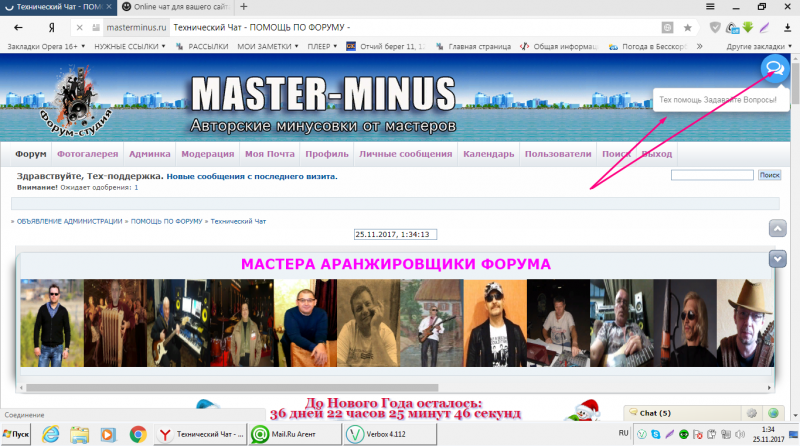Open the 'Отчий берег' bookmark
This screenshot has width=800, height=446.
pyautogui.click(x=386, y=46)
